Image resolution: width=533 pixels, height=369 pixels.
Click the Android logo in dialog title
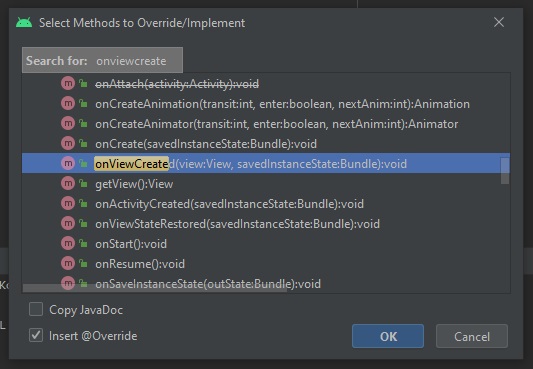[24, 22]
